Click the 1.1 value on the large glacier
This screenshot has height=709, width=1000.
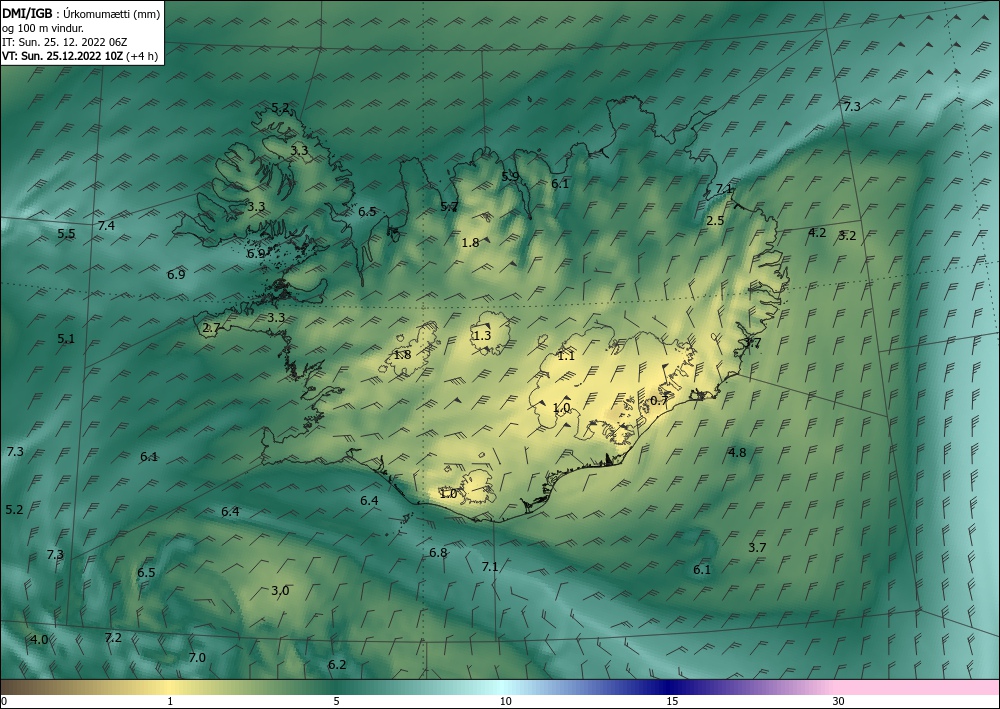566,356
